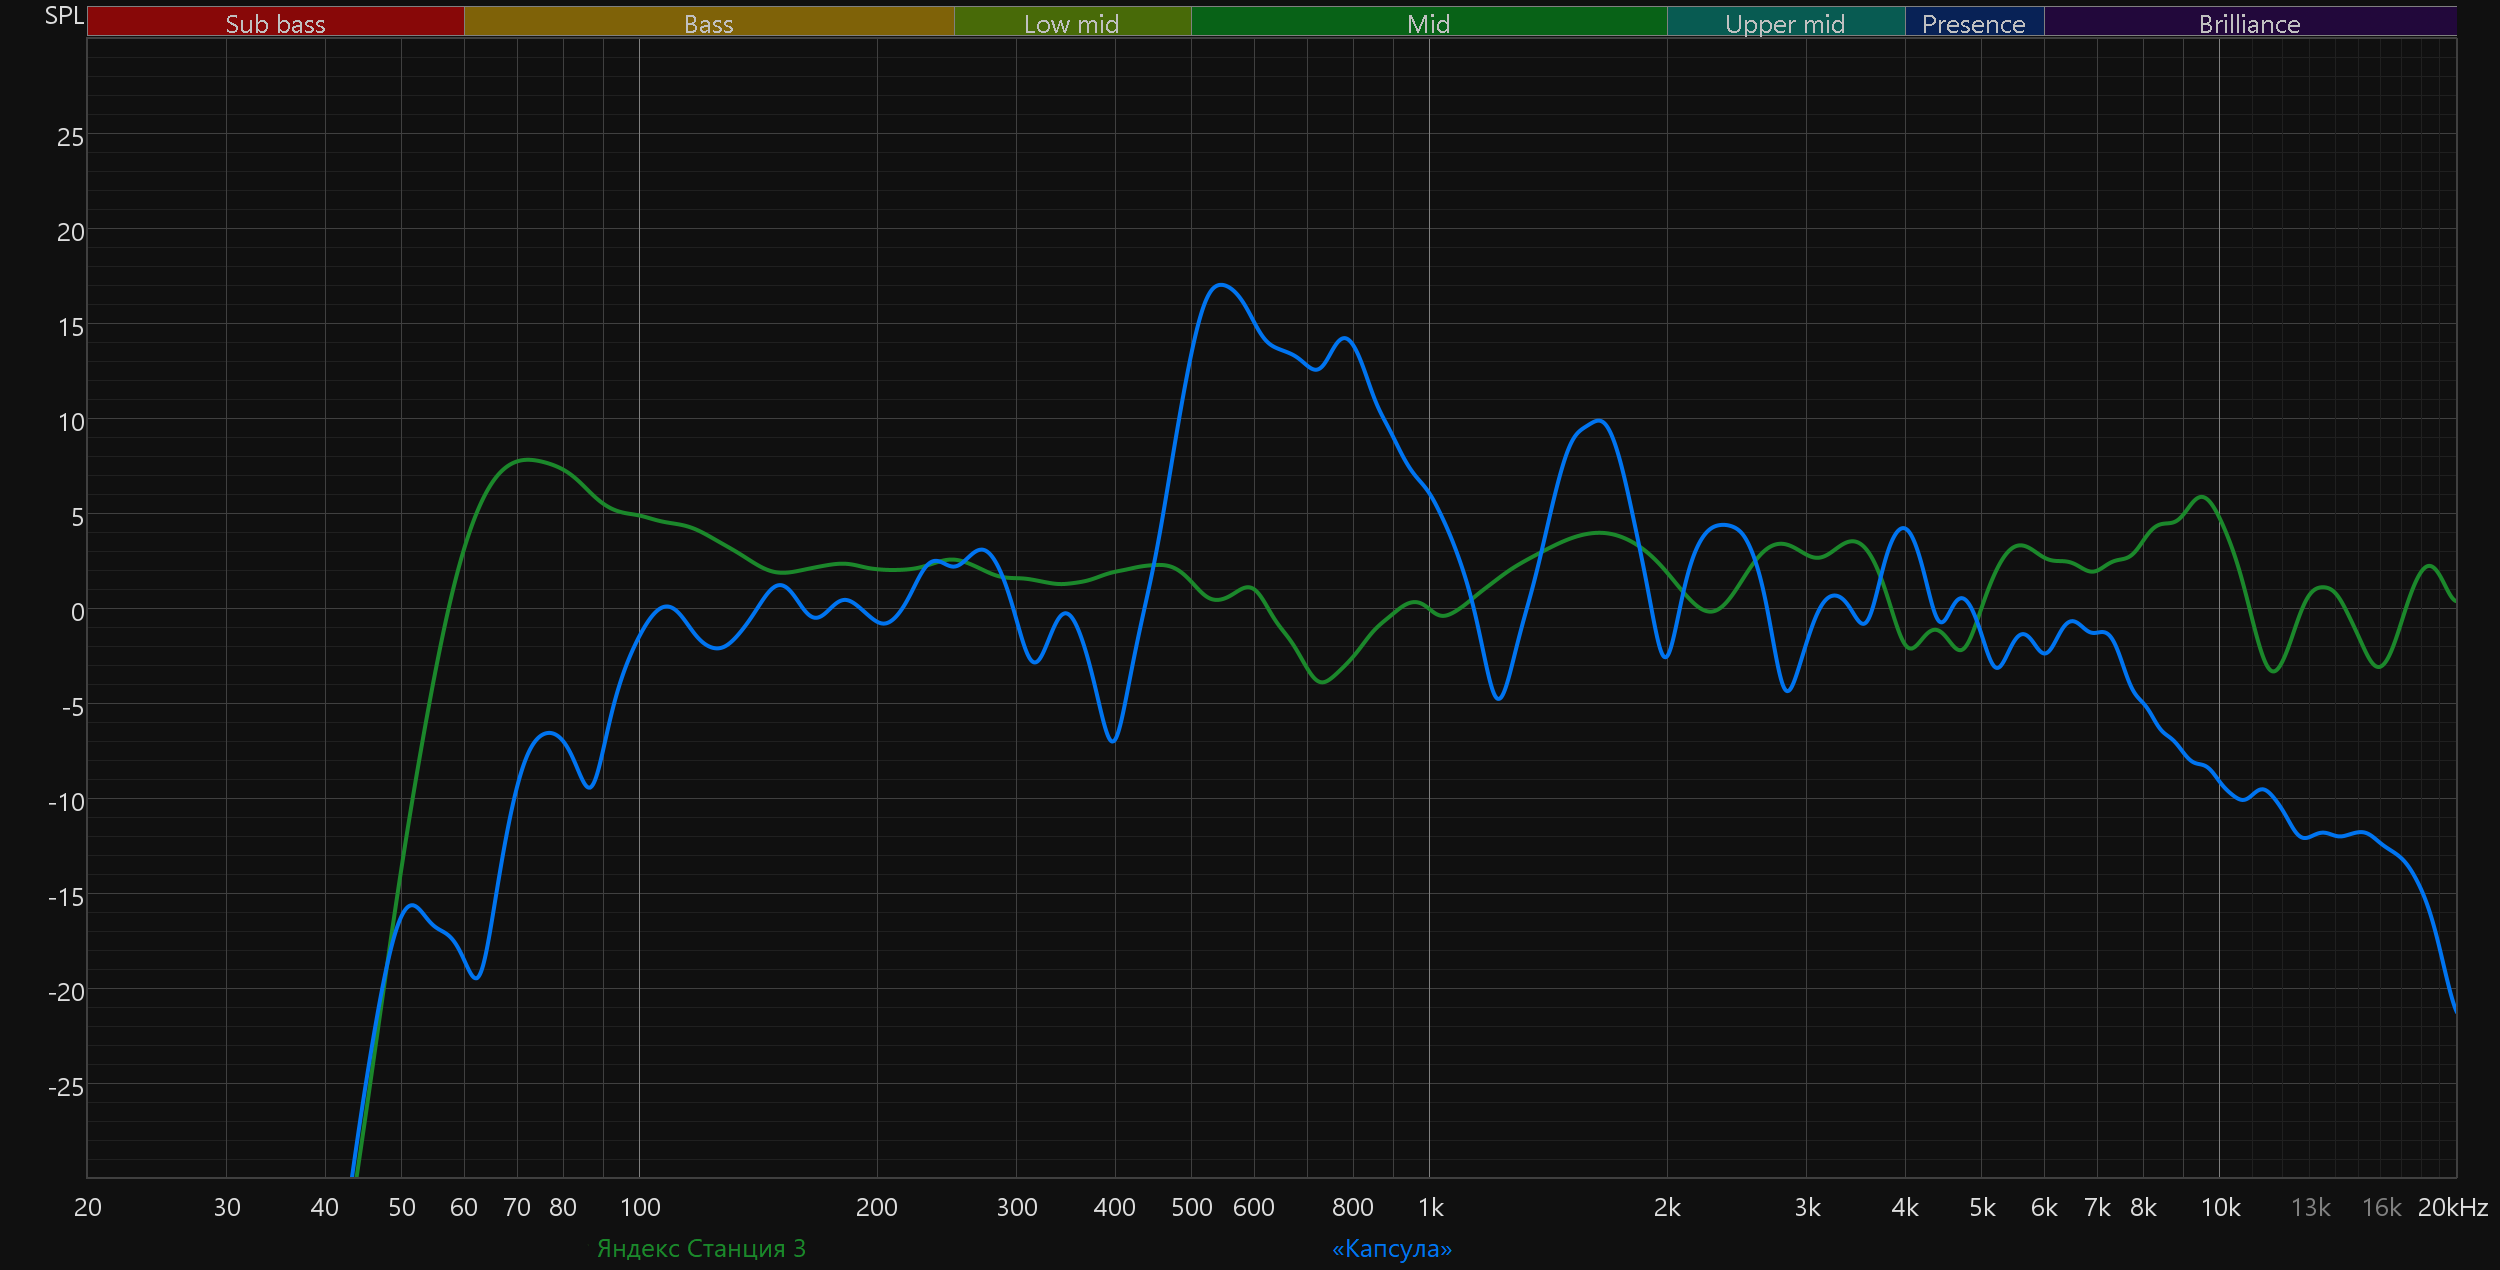
Task: Click the 10k frequency axis label
Action: 2220,1207
